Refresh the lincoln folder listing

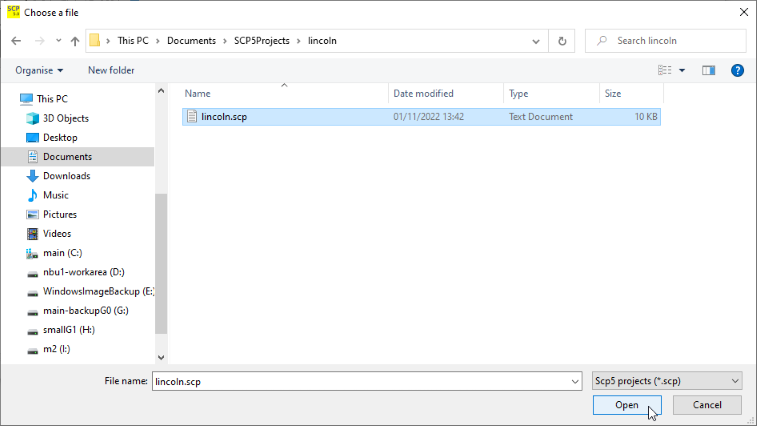point(563,41)
